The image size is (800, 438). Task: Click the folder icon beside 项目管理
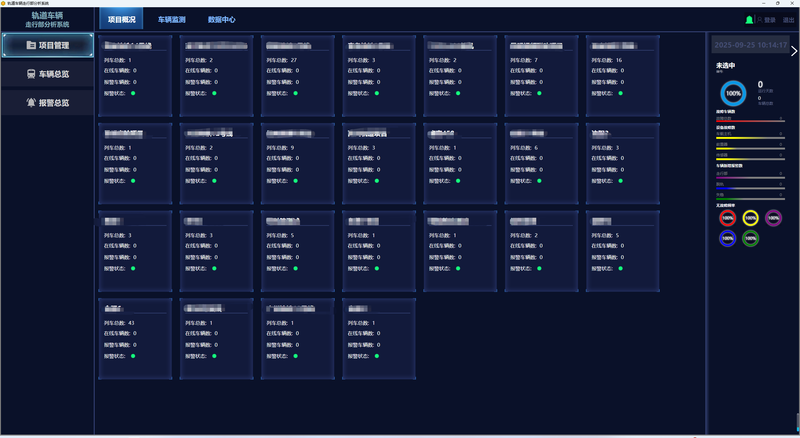[x=31, y=45]
